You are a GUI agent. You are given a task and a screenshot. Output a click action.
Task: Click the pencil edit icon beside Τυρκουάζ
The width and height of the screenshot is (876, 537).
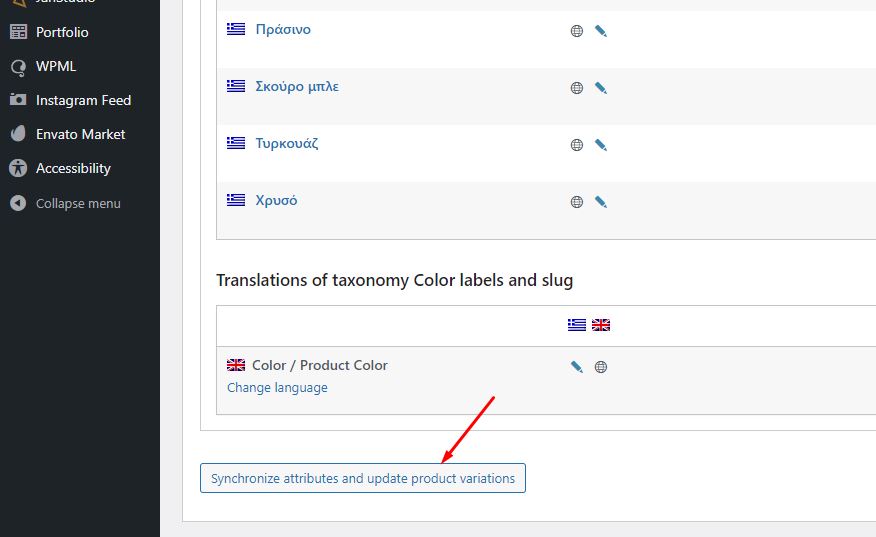(x=601, y=145)
